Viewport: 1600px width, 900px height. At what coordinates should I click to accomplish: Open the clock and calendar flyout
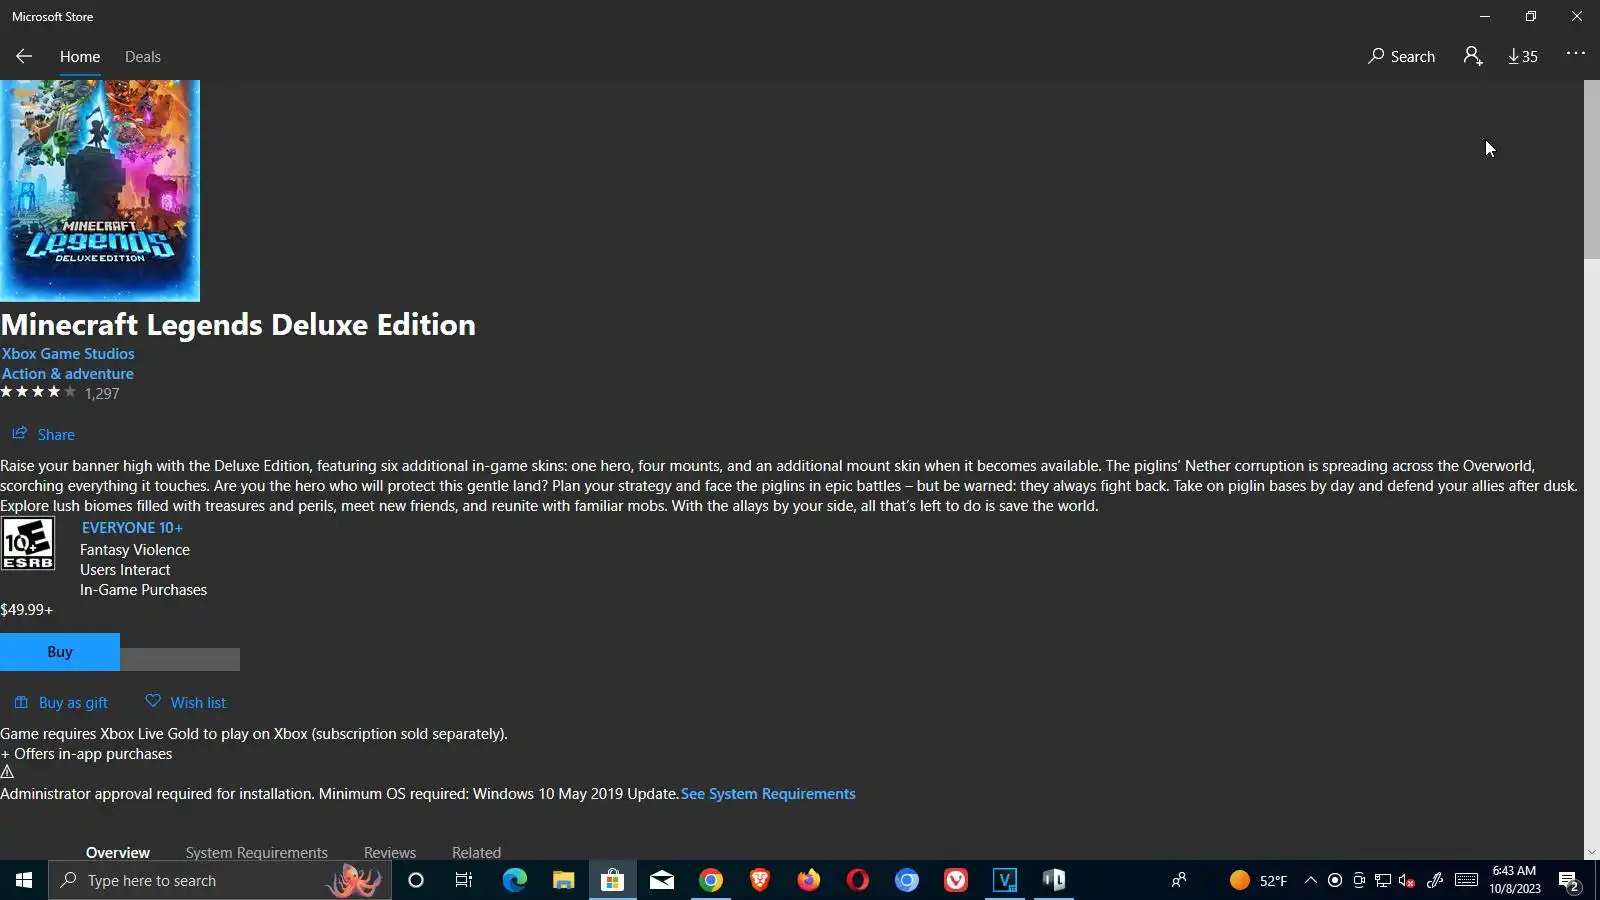coord(1514,880)
